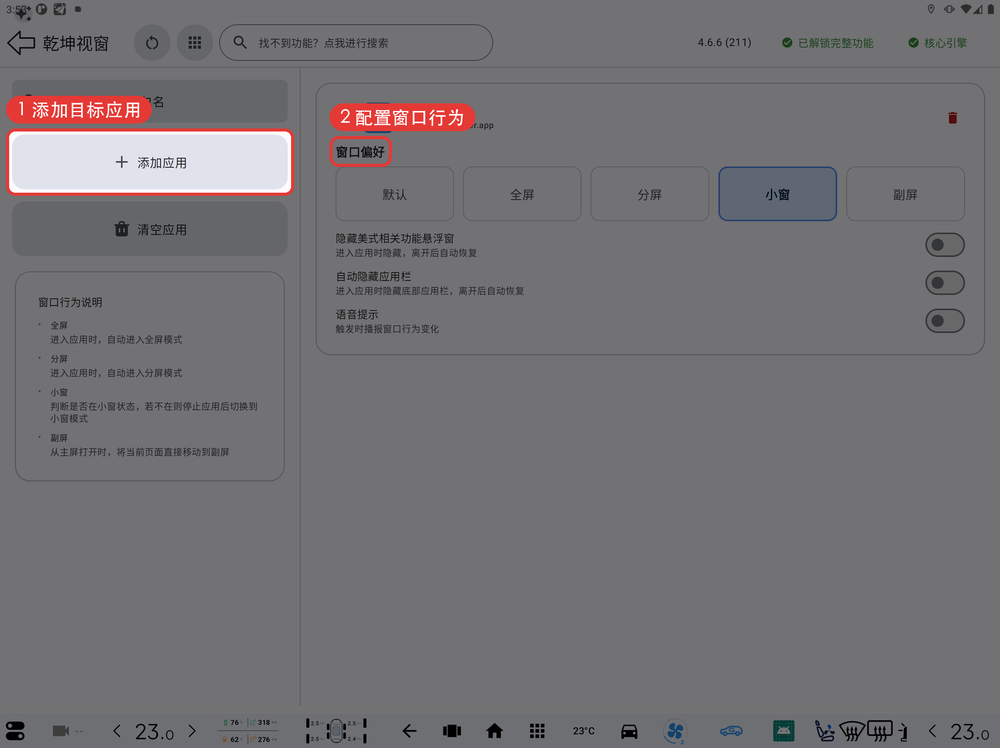Click the 语音提示 label
Screen dimensions: 1000x748
click(357, 314)
